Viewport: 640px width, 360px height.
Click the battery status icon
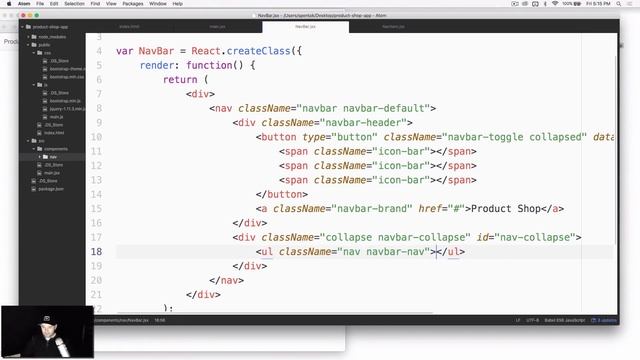tap(577, 4)
